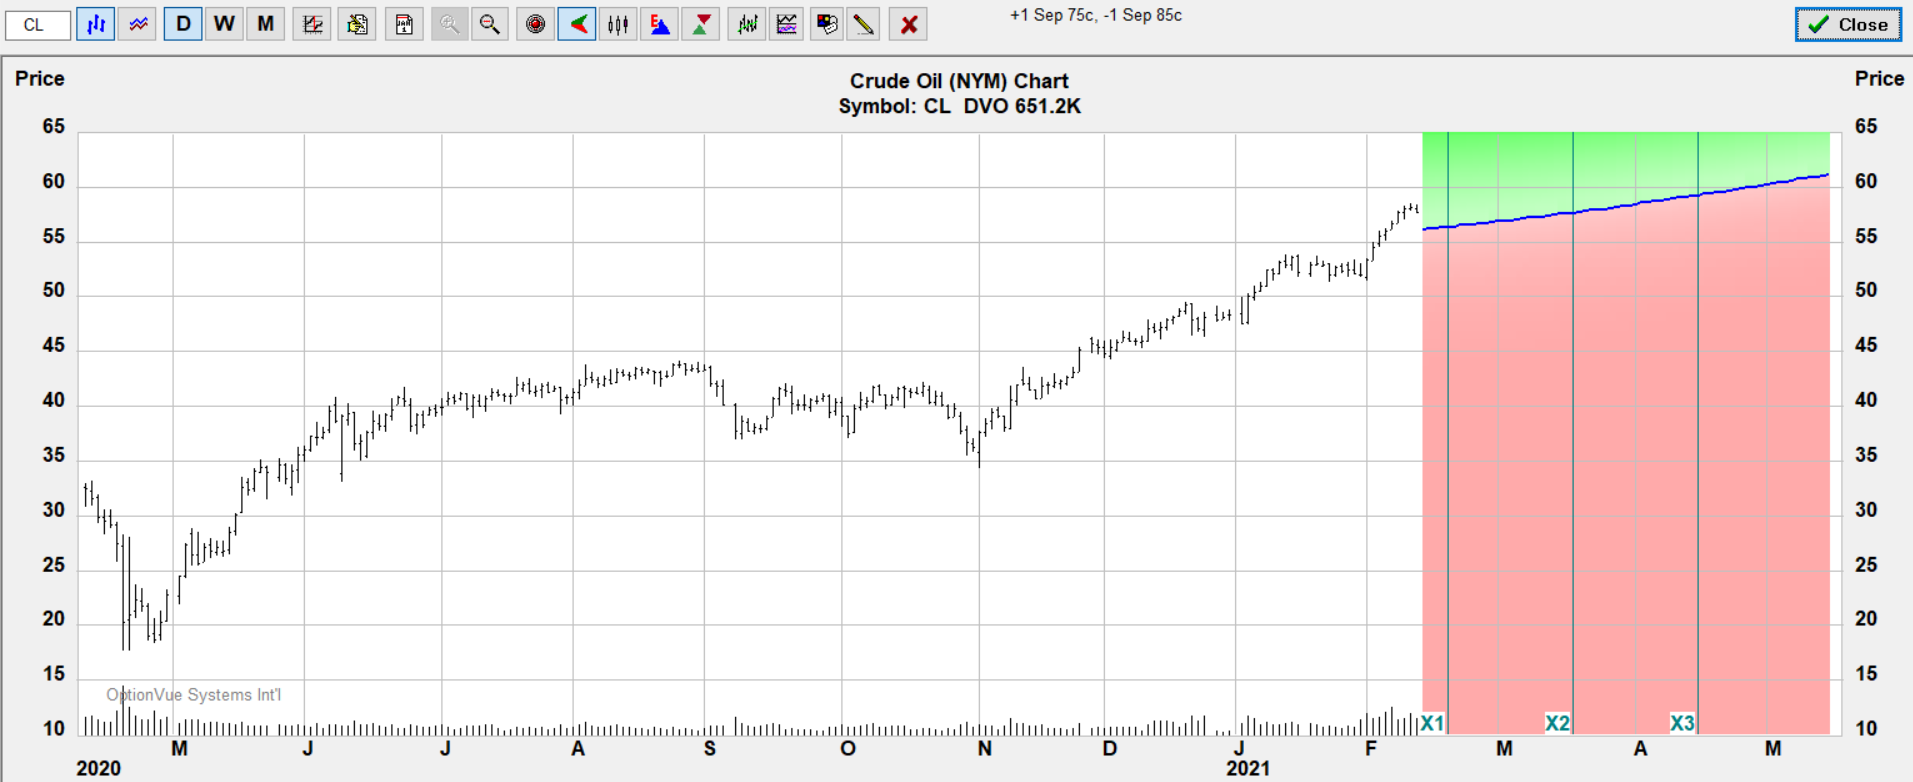Viewport: 1913px width, 782px height.
Task: Click the bars with green trendline icon
Action: tap(747, 24)
